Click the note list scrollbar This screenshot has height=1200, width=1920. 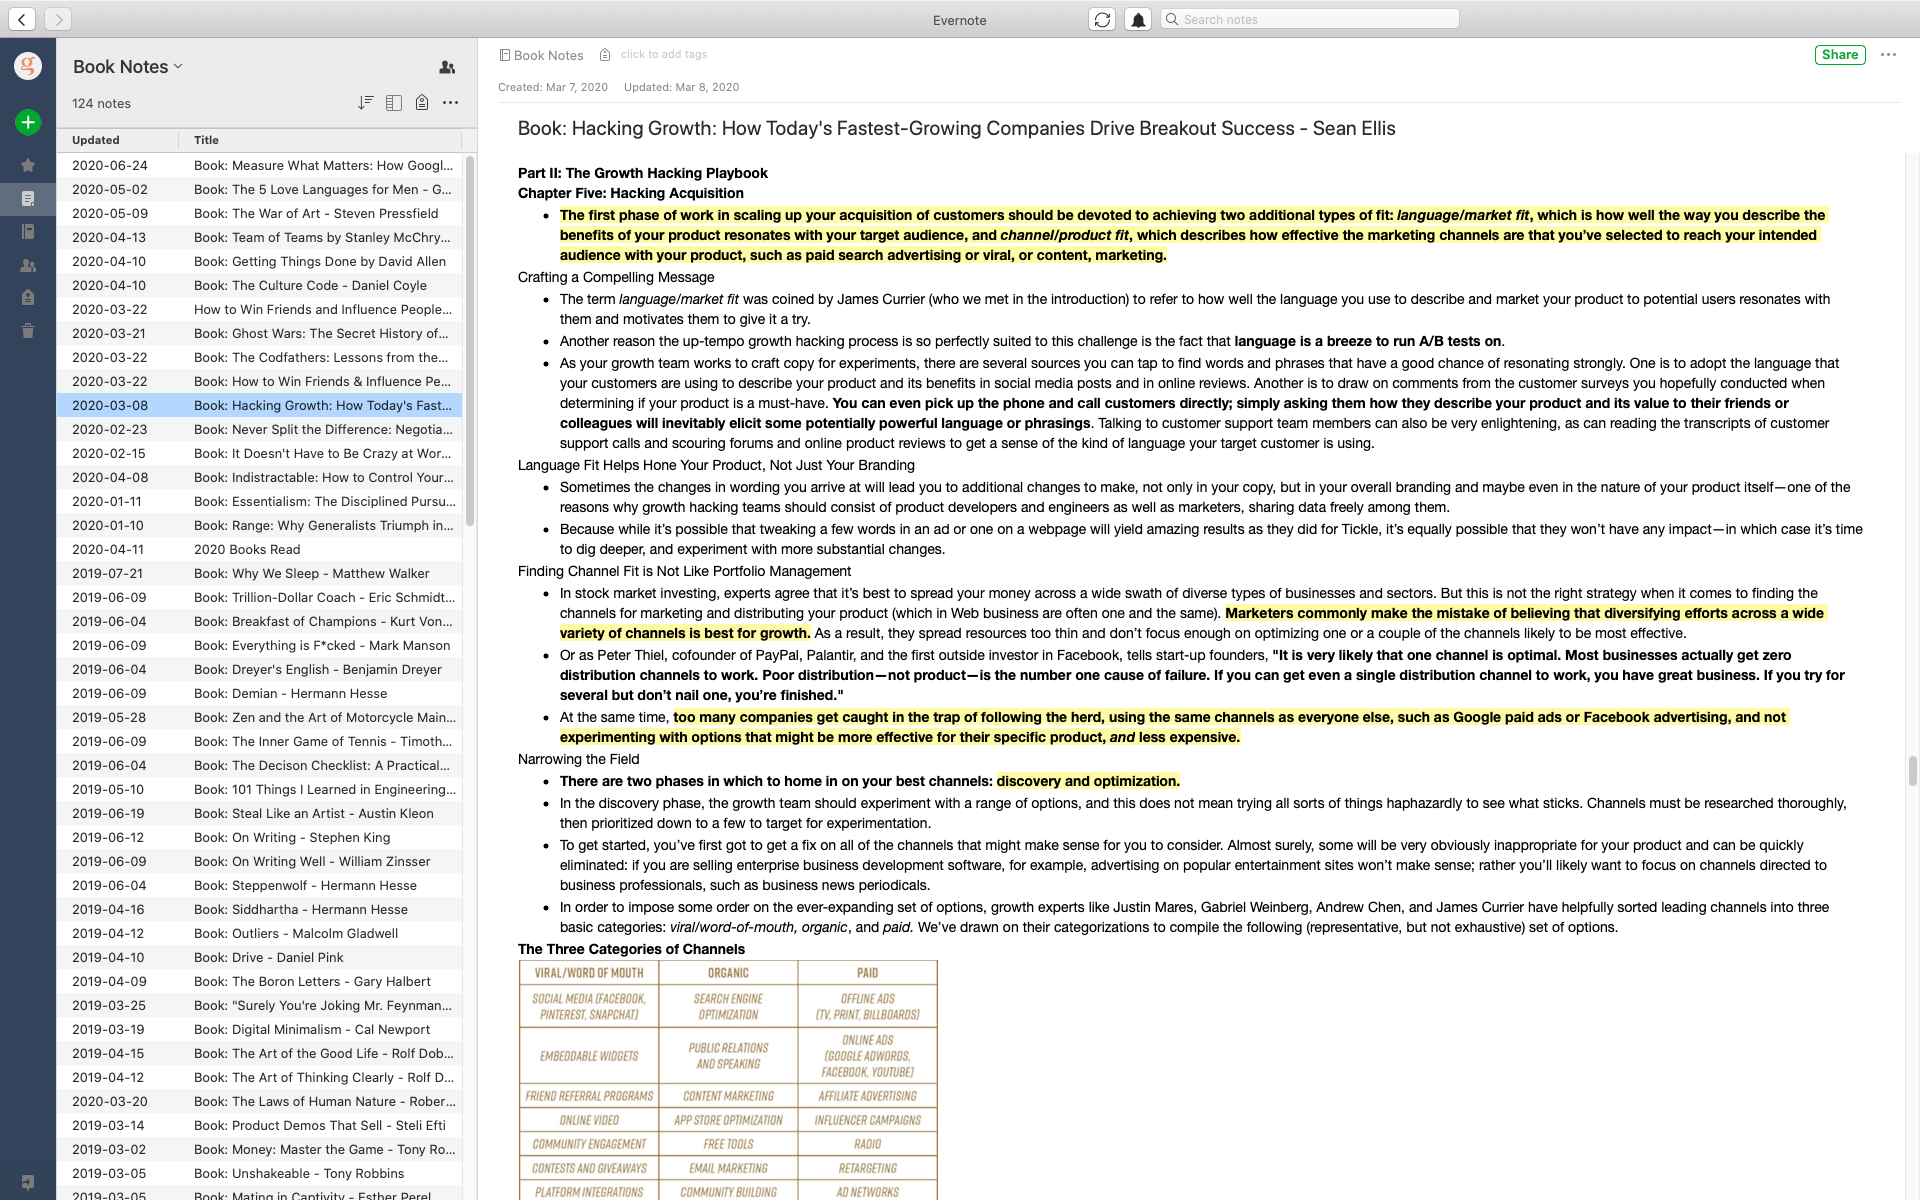tap(470, 340)
